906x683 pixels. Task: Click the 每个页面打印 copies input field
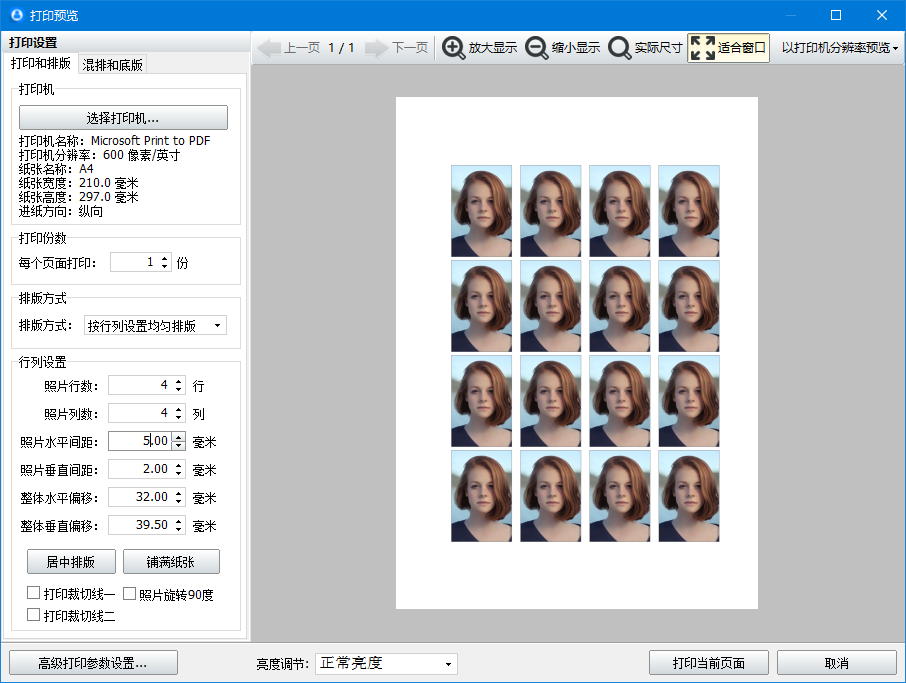(x=135, y=262)
